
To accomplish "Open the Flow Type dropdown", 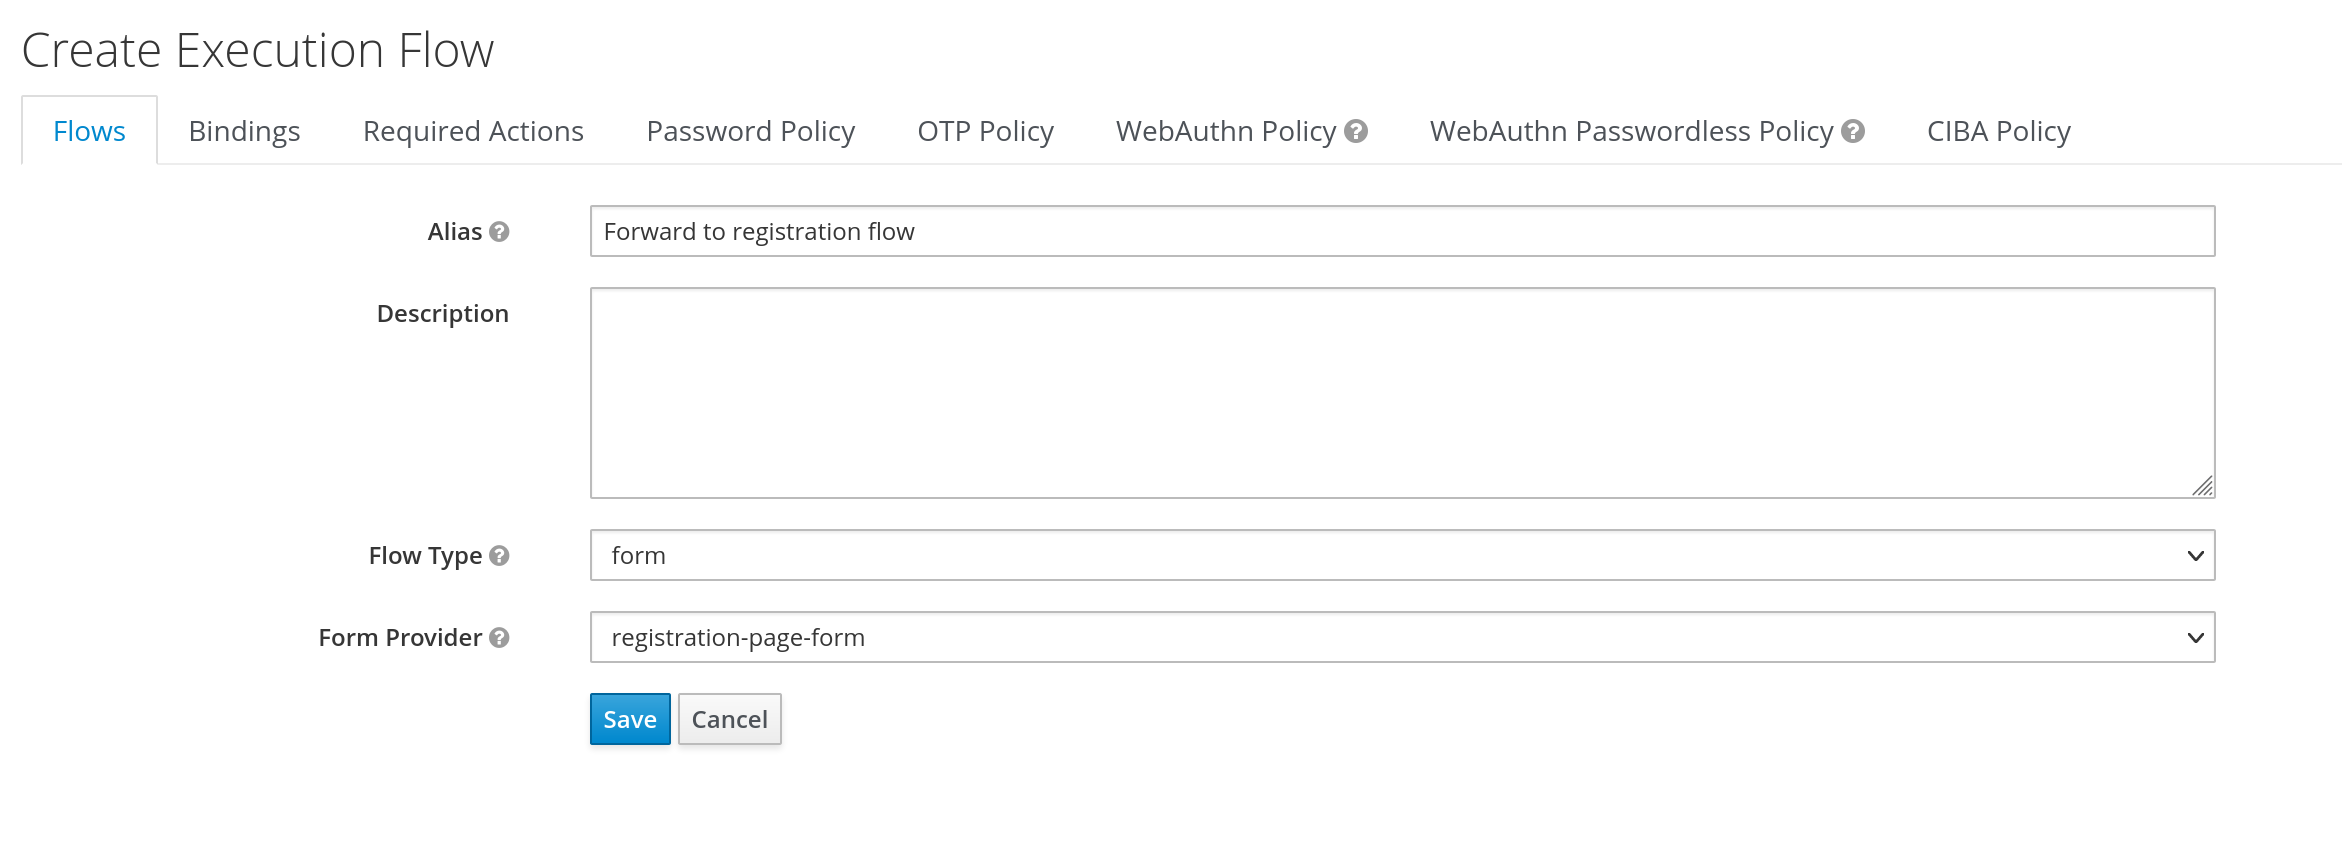I will pyautogui.click(x=1400, y=555).
